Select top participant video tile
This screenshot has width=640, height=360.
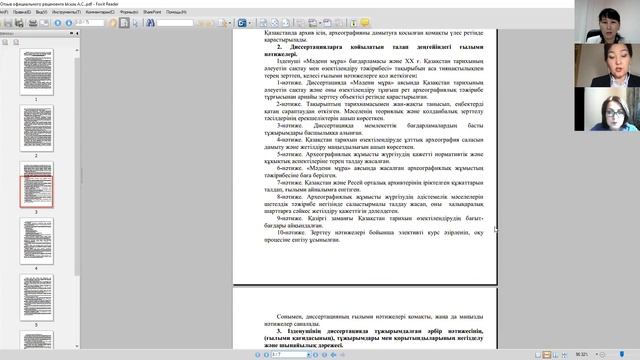coord(607,22)
